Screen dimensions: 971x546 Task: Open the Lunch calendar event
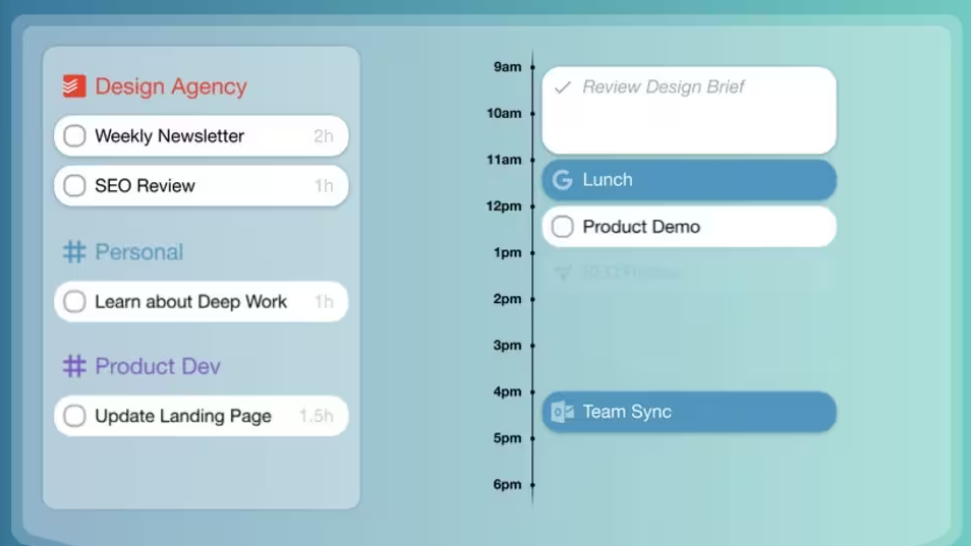pyautogui.click(x=689, y=180)
